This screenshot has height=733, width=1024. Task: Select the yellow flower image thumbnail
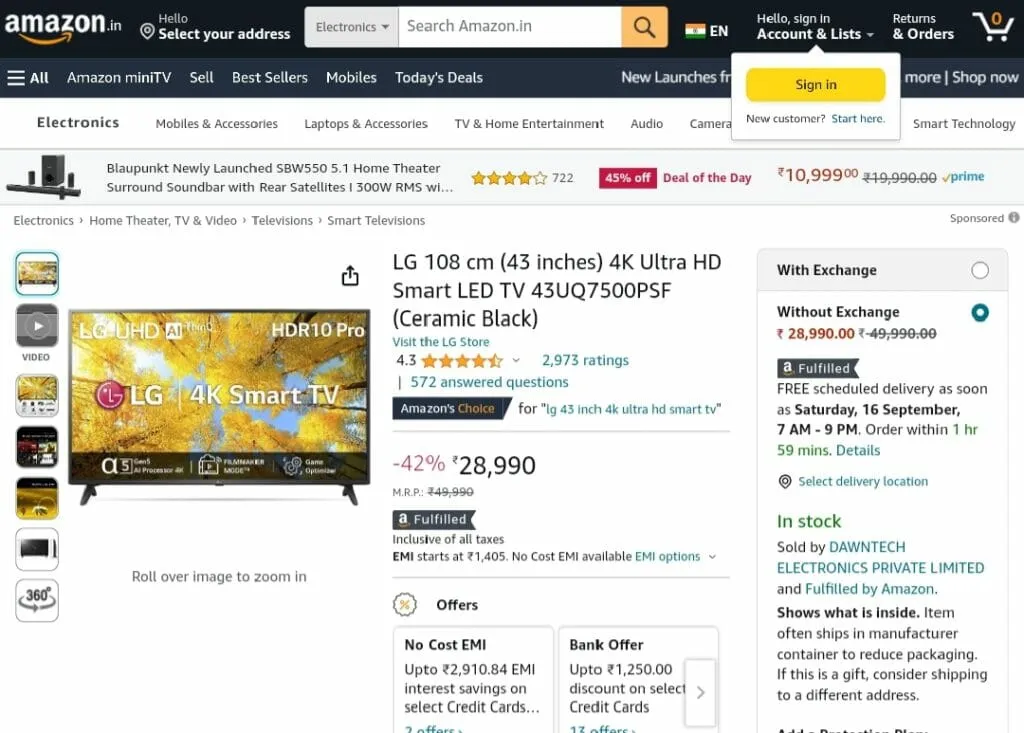click(37, 498)
